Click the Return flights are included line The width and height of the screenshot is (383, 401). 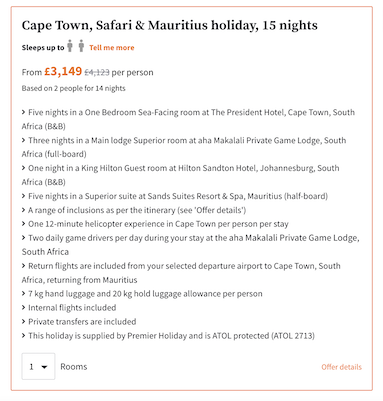[x=181, y=273]
